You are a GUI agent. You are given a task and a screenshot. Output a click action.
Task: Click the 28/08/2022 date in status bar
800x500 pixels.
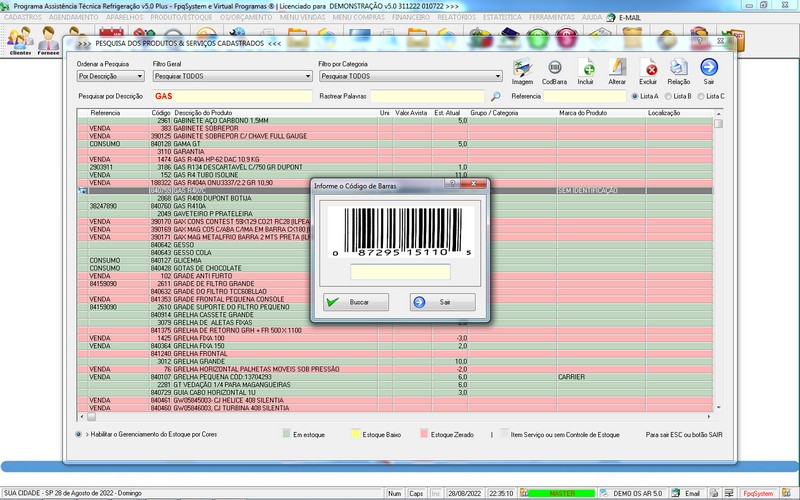(464, 493)
